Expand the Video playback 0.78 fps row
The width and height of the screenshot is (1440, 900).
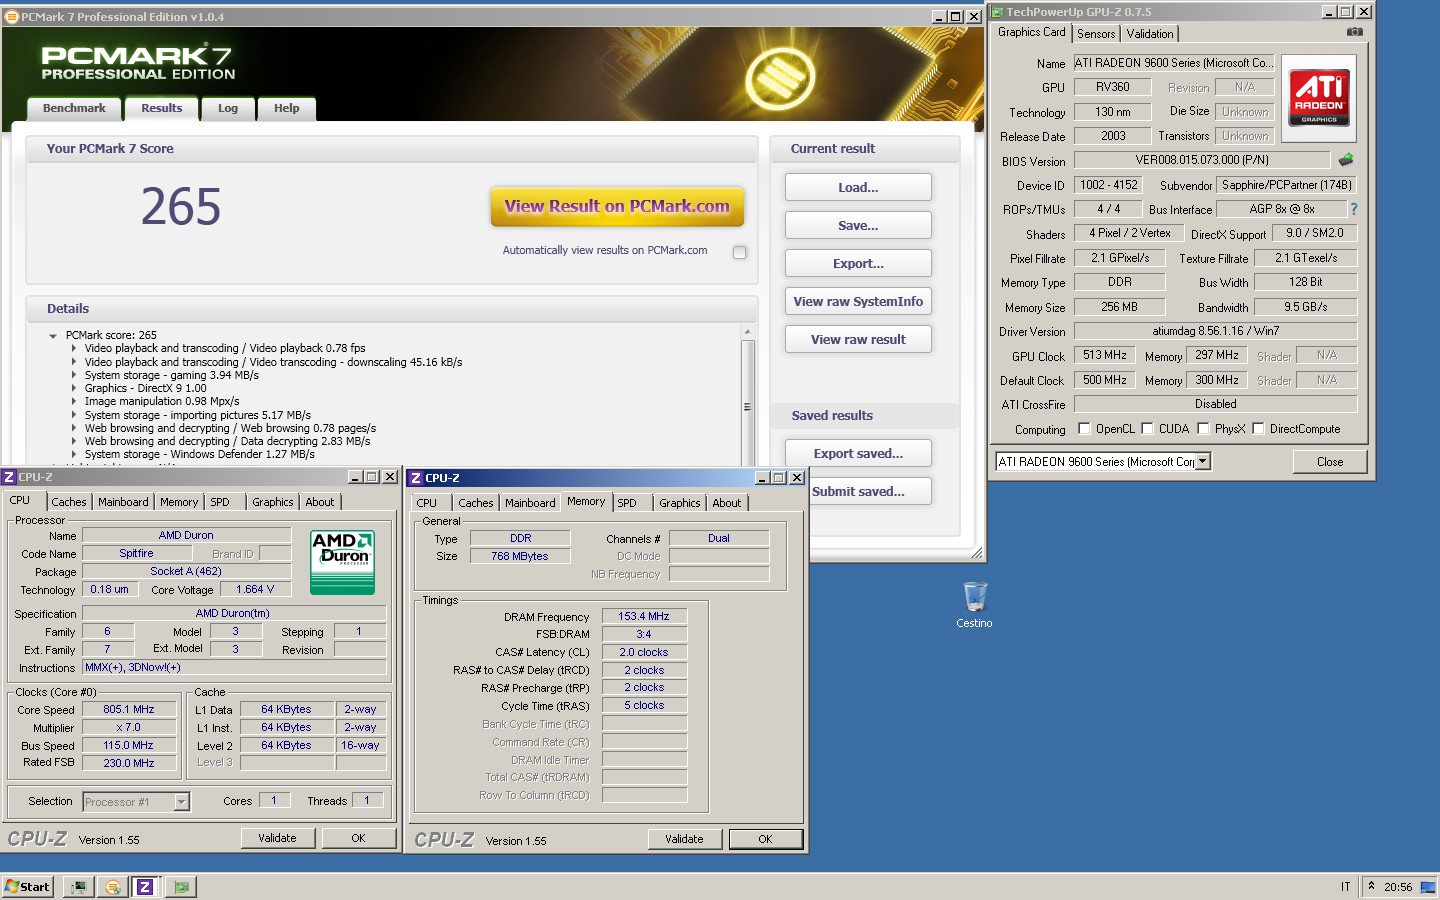coord(74,349)
